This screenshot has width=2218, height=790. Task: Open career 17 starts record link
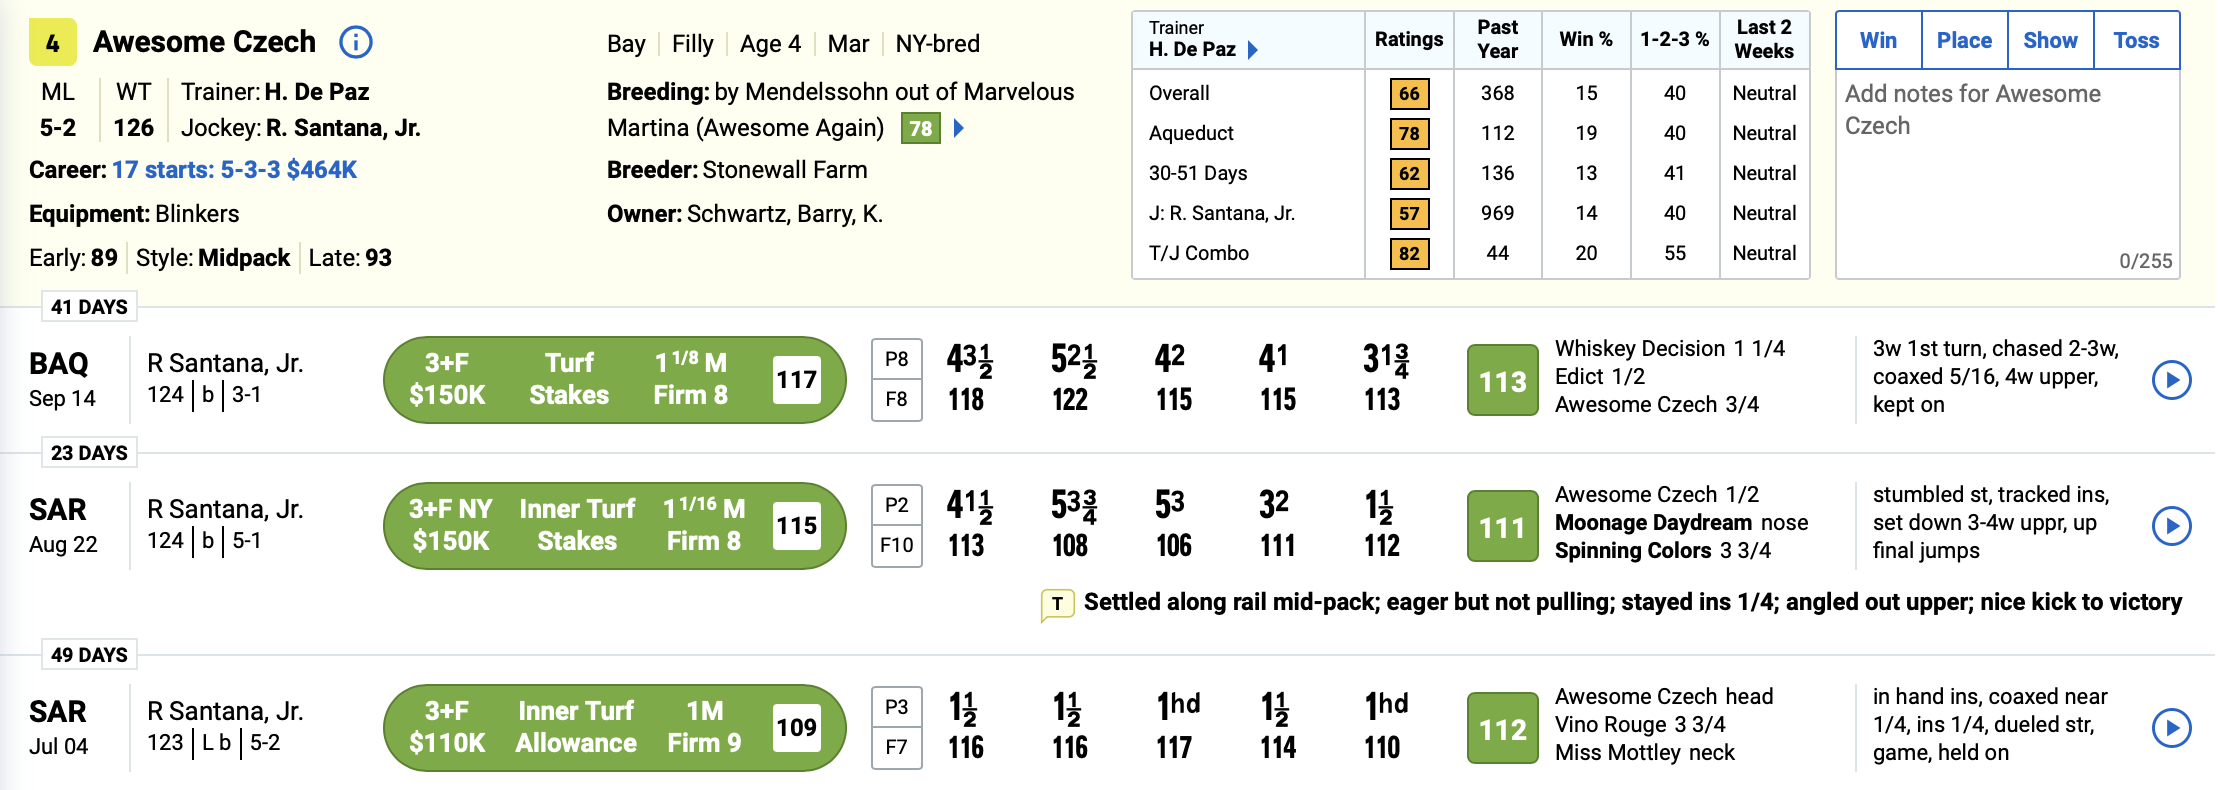(x=234, y=170)
